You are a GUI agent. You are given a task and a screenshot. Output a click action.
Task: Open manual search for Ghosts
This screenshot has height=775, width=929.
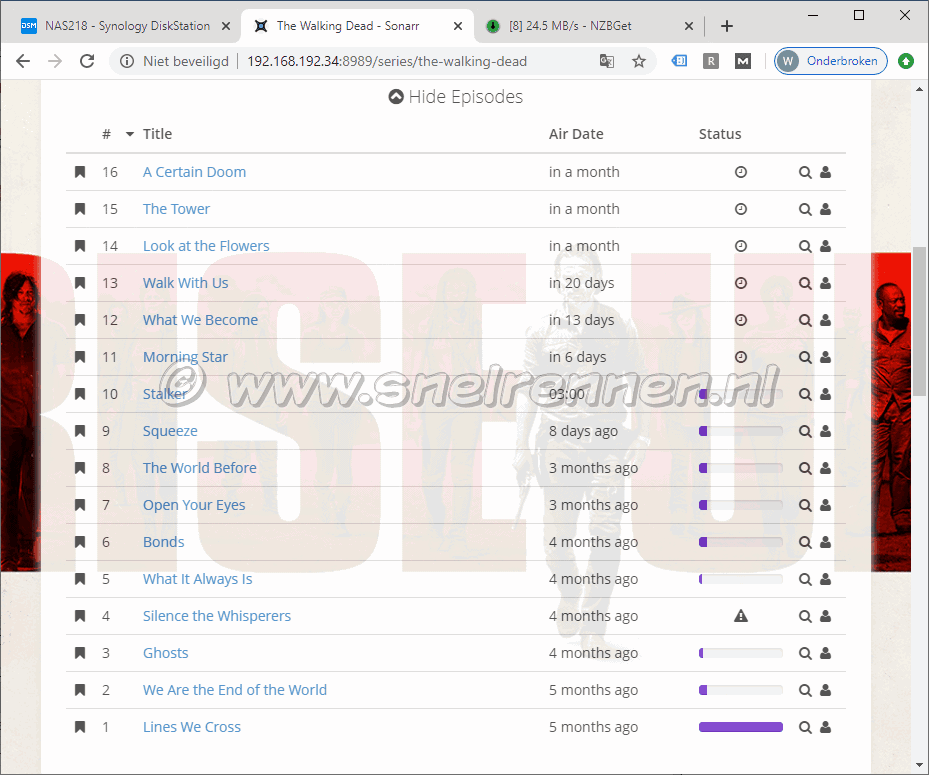tap(825, 653)
